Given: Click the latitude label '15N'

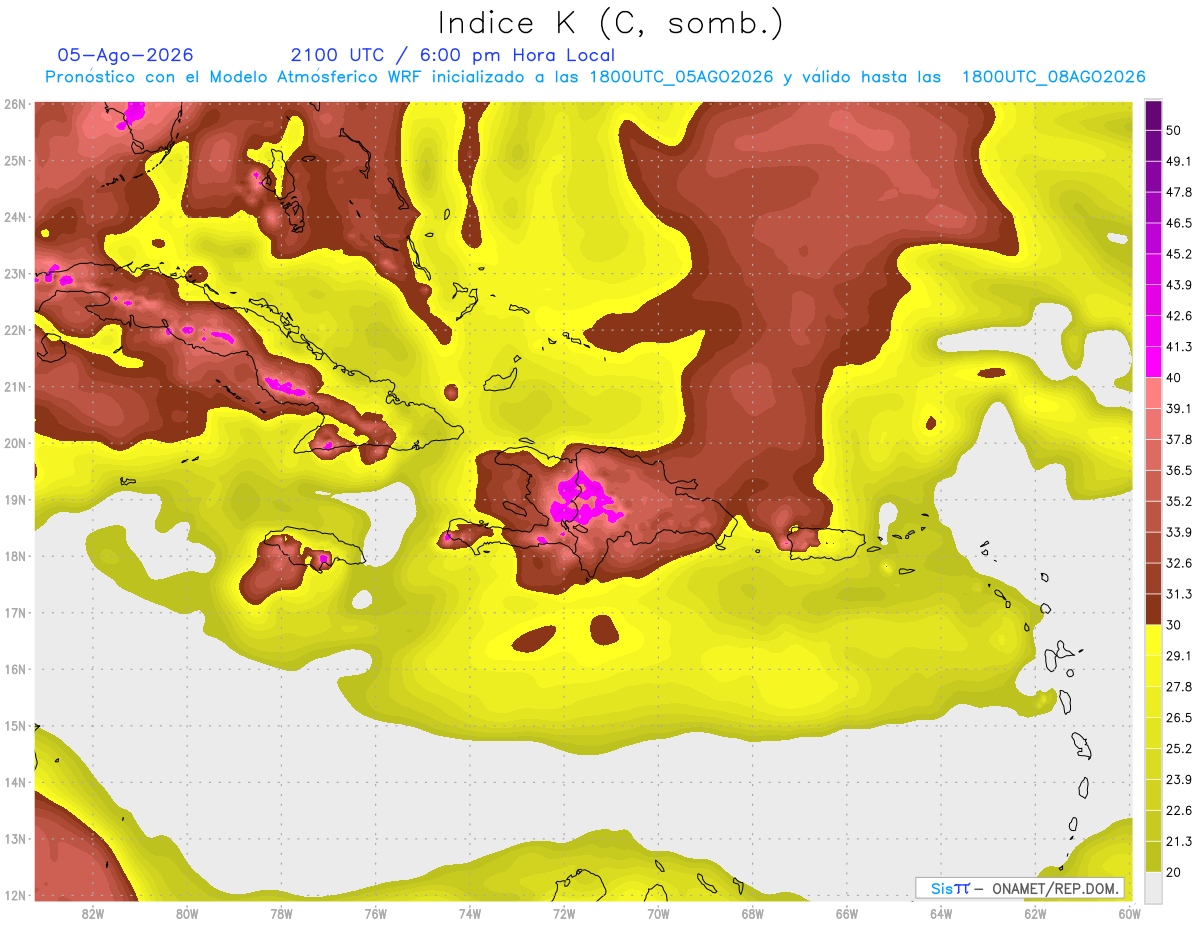Looking at the screenshot, I should [x=15, y=726].
